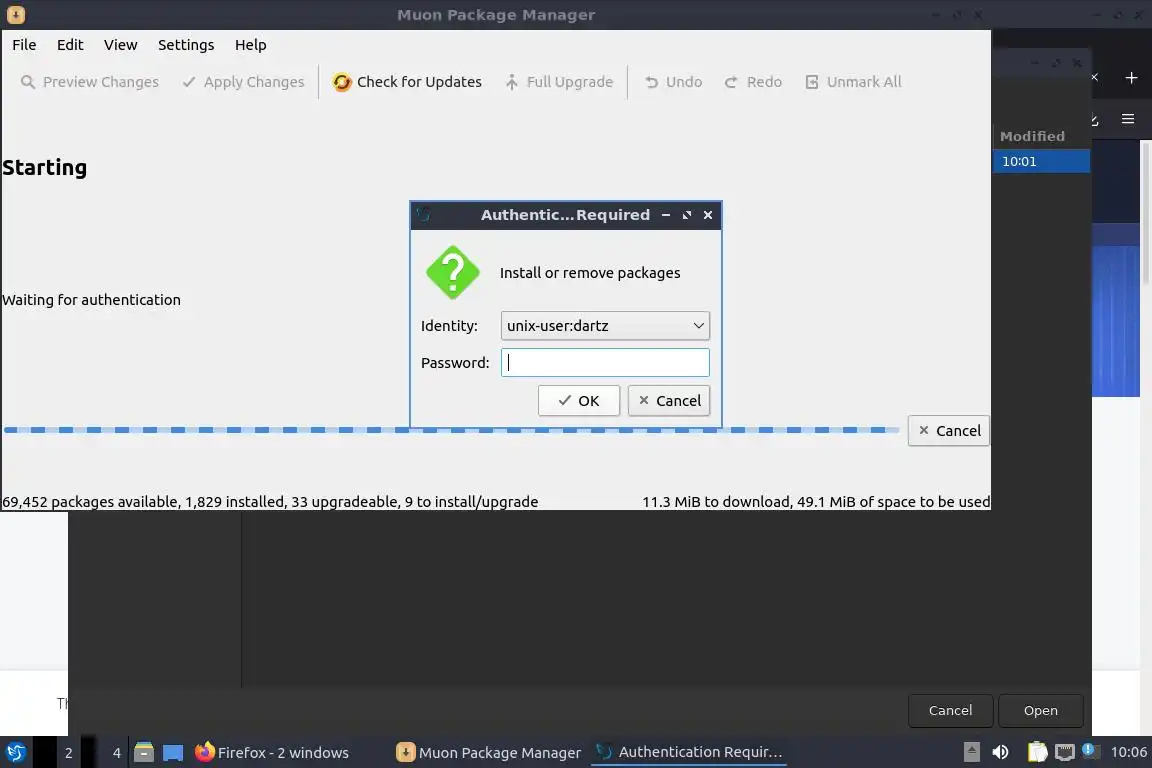1152x768 pixels.
Task: Switch to desktop 4 in the pager
Action: tap(116, 753)
